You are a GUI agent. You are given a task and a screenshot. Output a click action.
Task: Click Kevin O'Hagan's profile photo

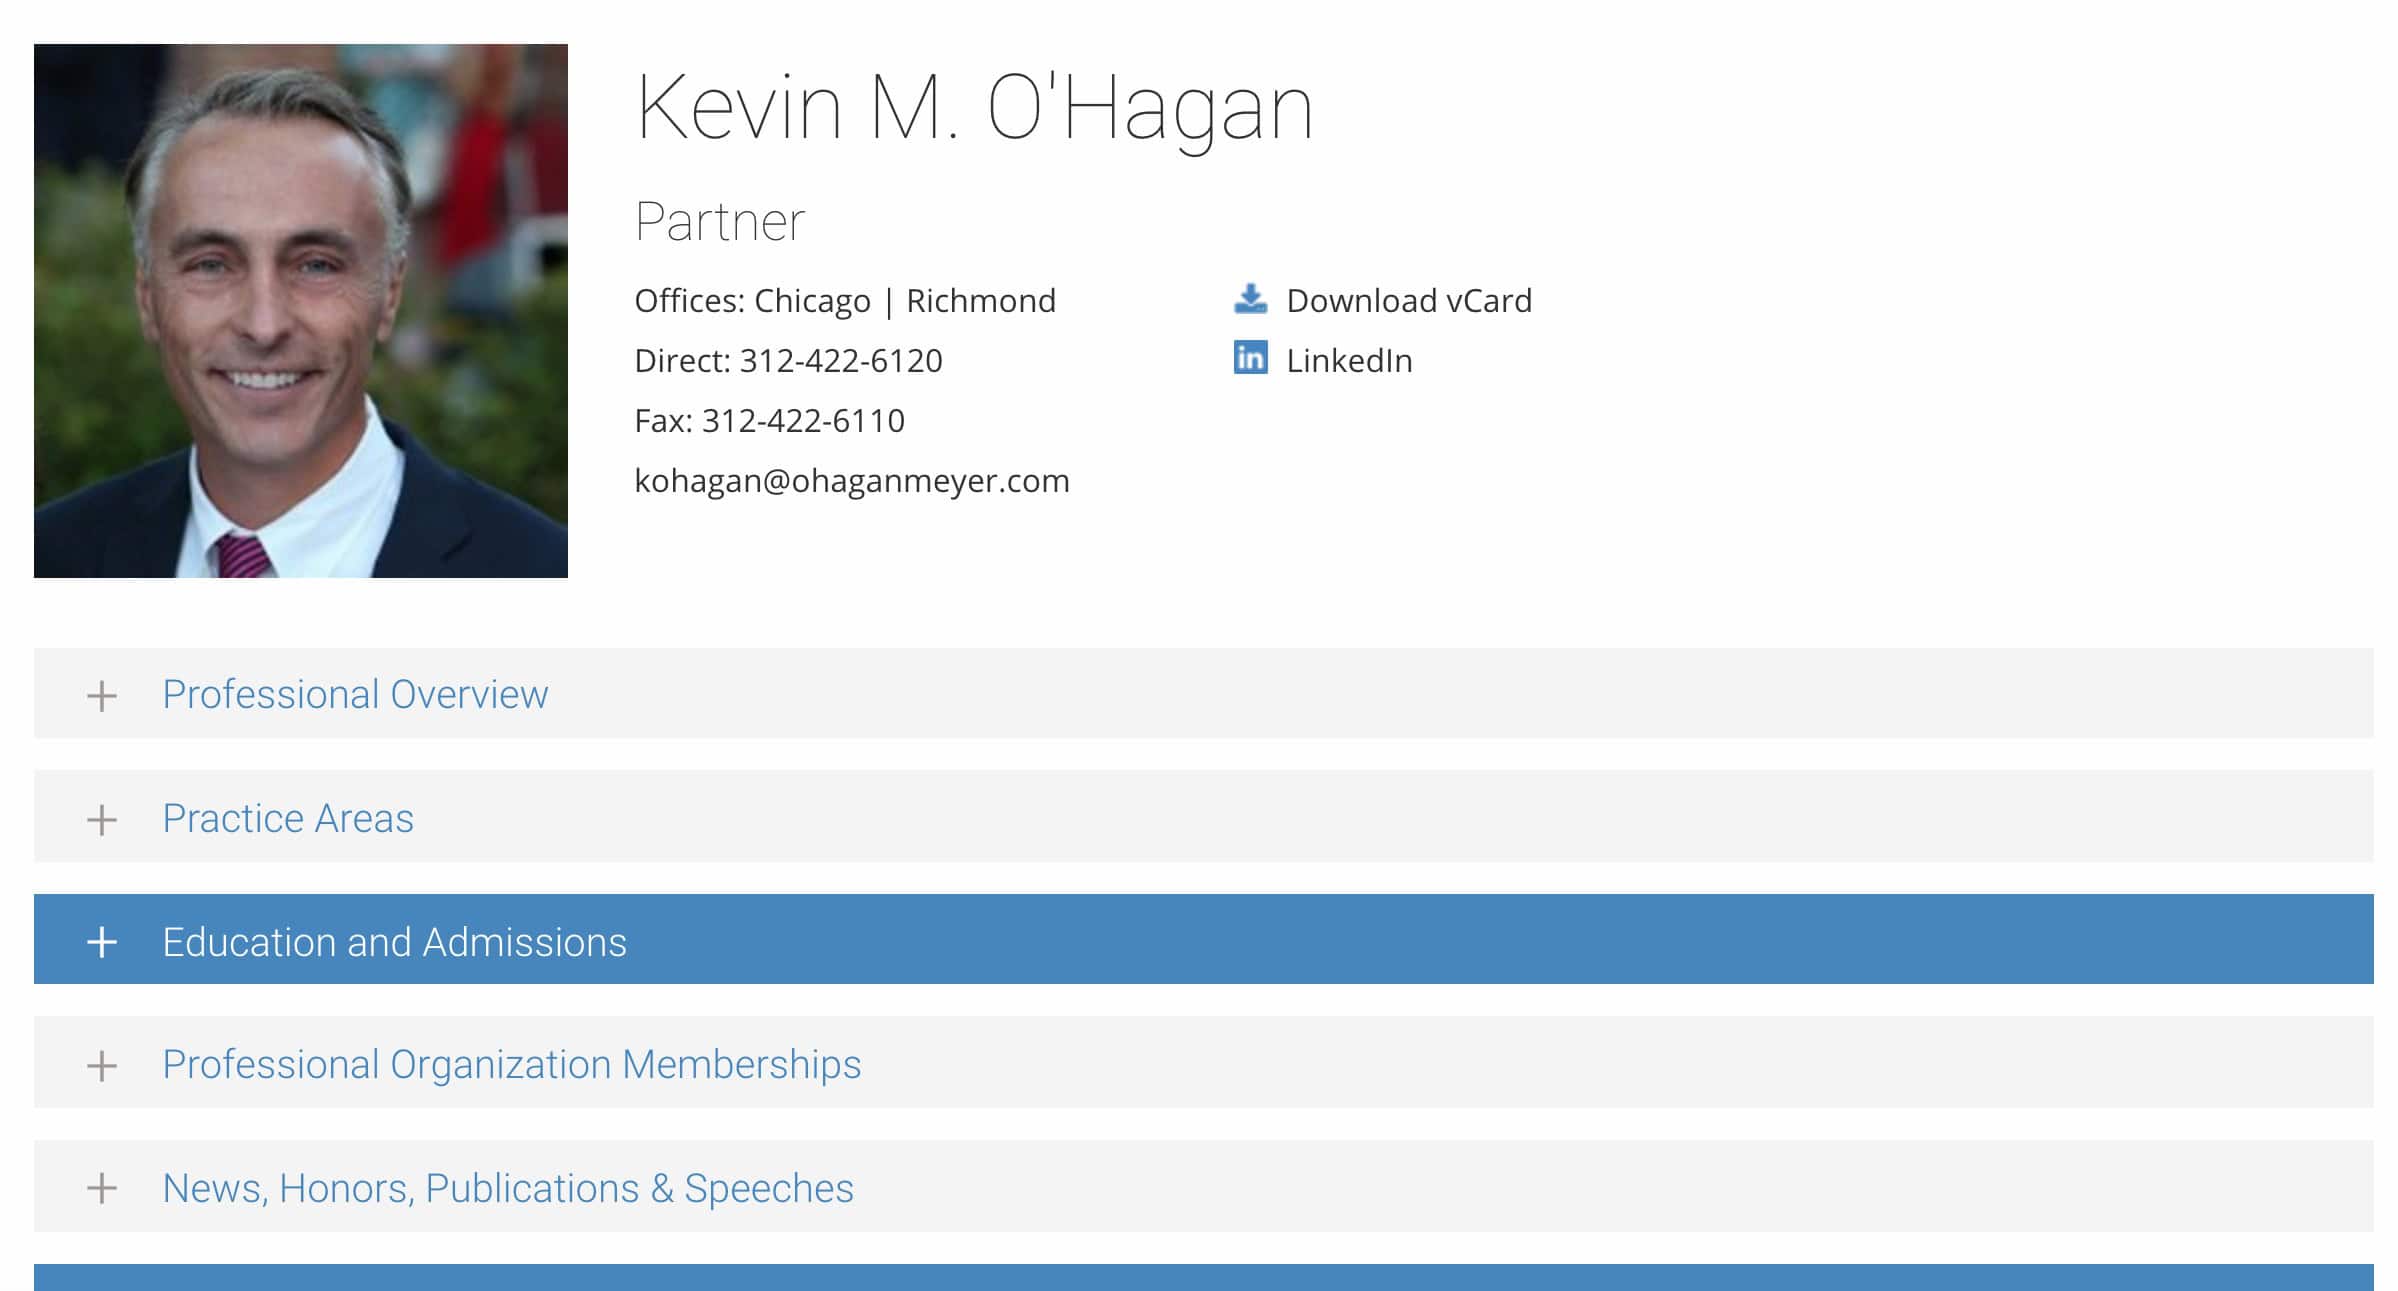(301, 311)
